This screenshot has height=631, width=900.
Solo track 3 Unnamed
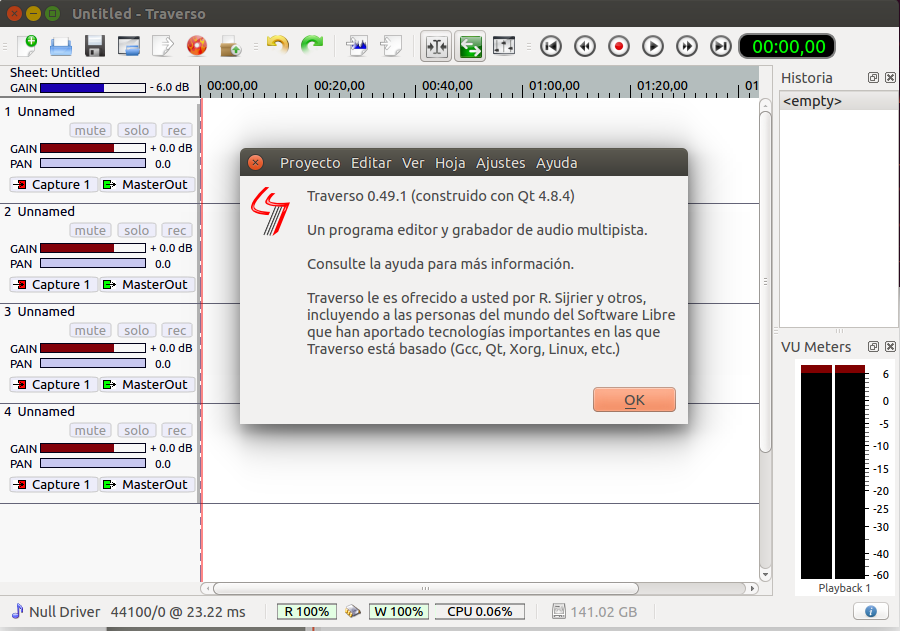tap(137, 330)
